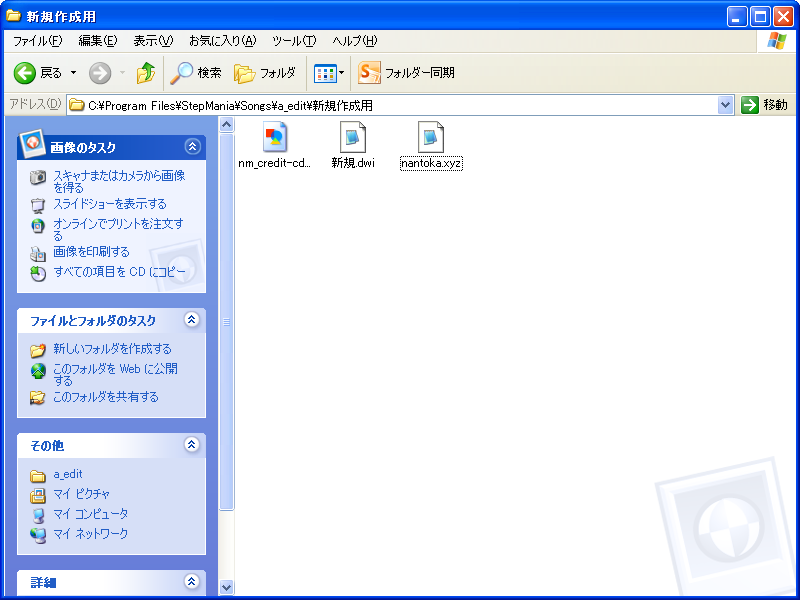Click the マイ ネットワーク network icon
Image resolution: width=800 pixels, height=600 pixels.
click(38, 535)
